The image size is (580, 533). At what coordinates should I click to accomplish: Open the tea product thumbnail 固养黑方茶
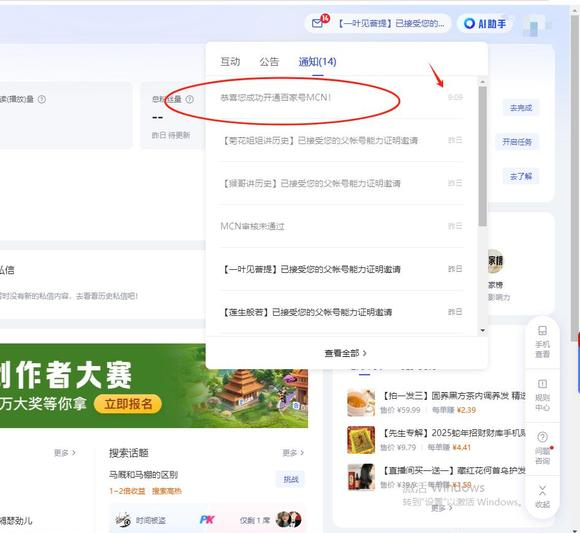click(x=361, y=403)
